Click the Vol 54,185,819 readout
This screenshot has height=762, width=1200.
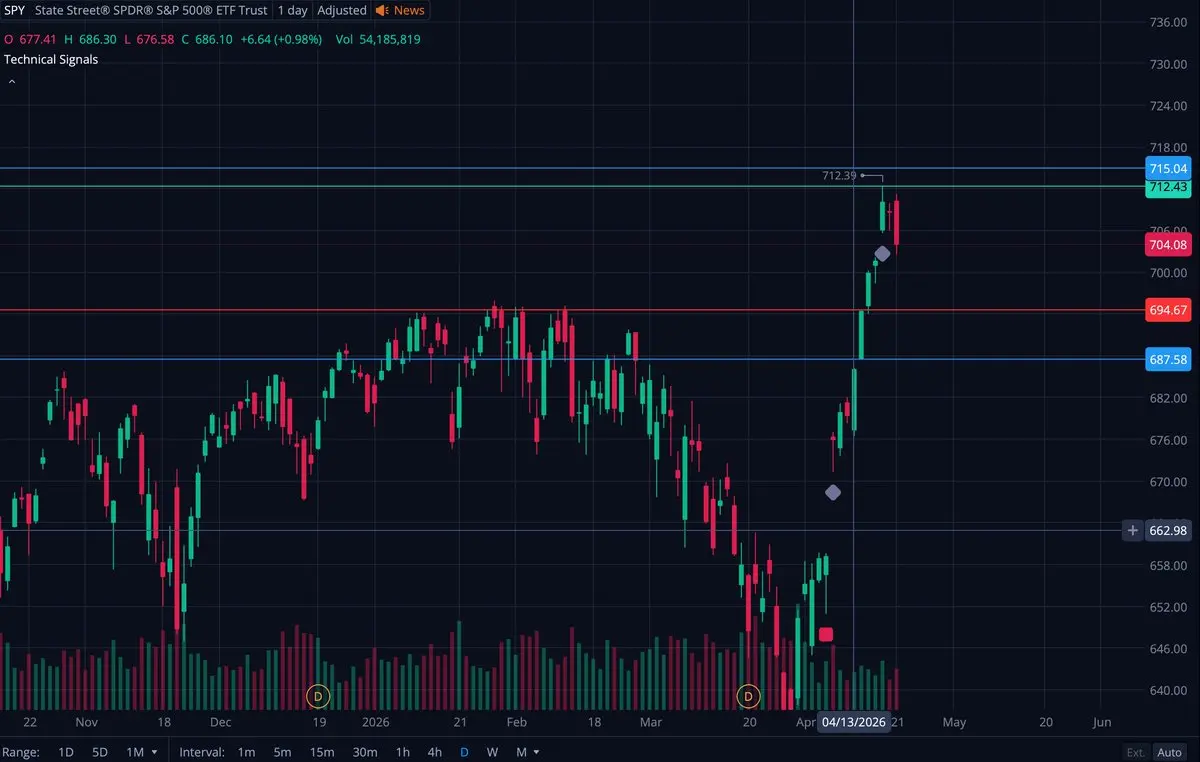click(x=378, y=39)
